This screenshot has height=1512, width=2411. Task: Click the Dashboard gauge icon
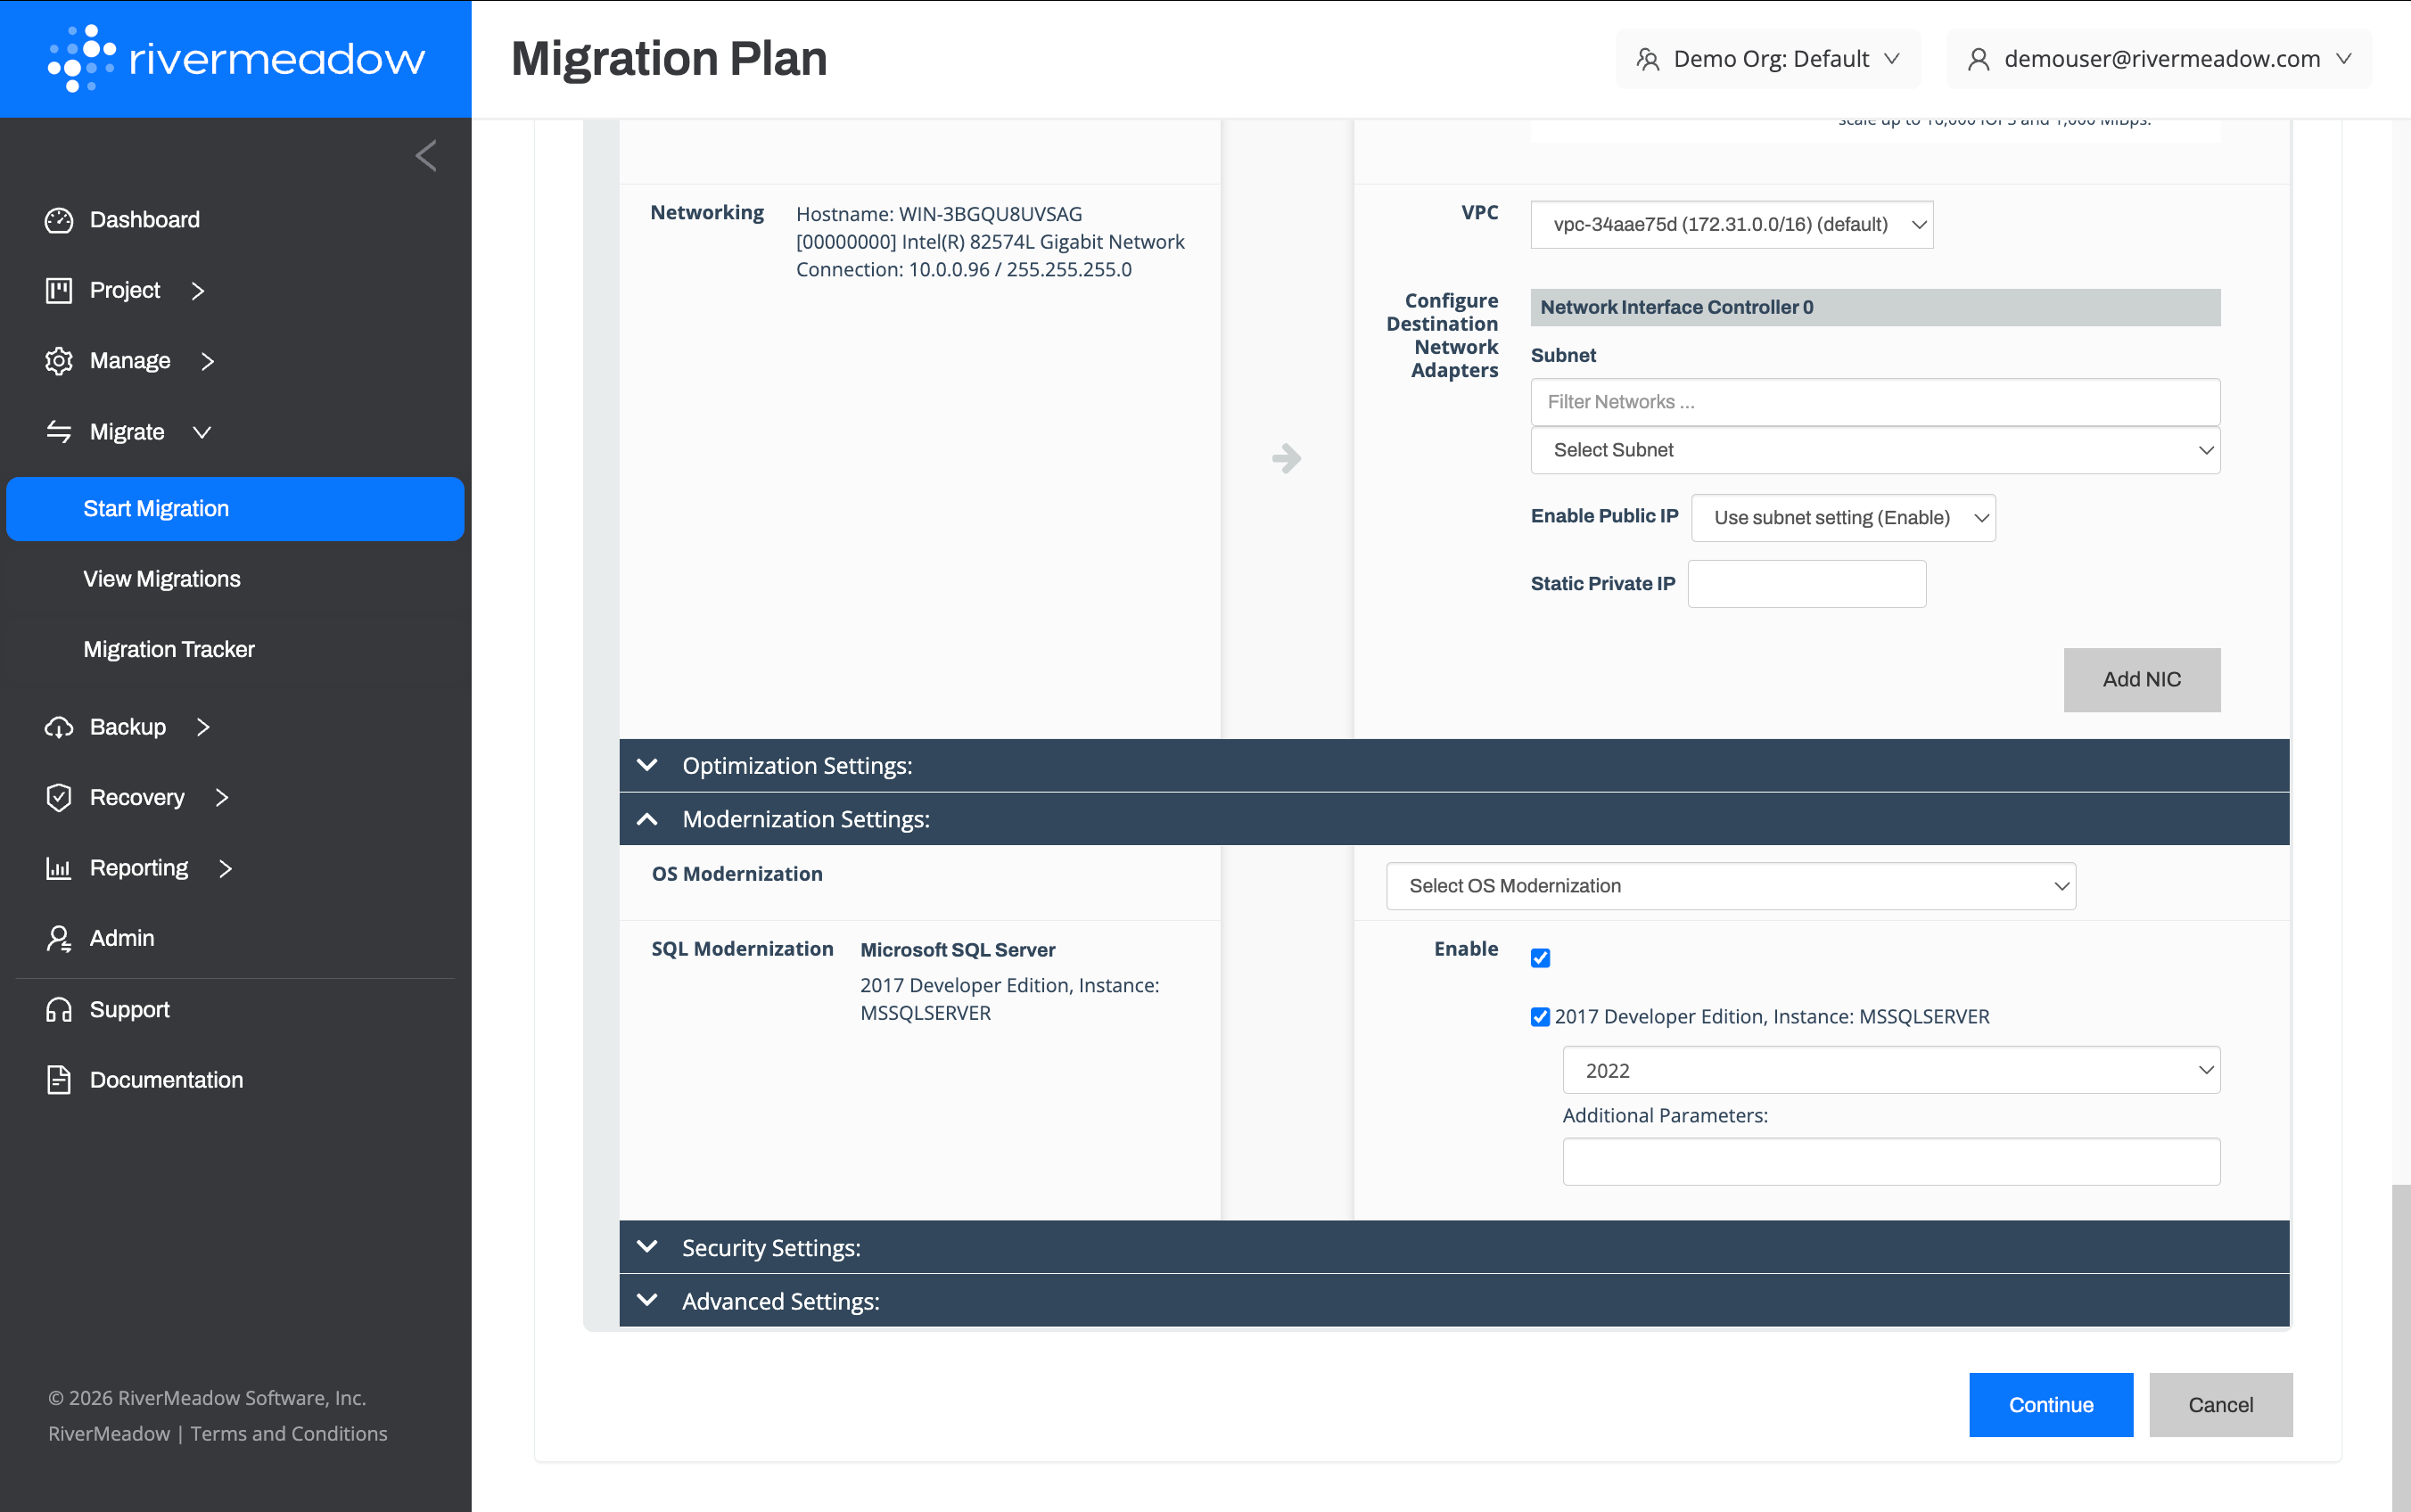[59, 220]
